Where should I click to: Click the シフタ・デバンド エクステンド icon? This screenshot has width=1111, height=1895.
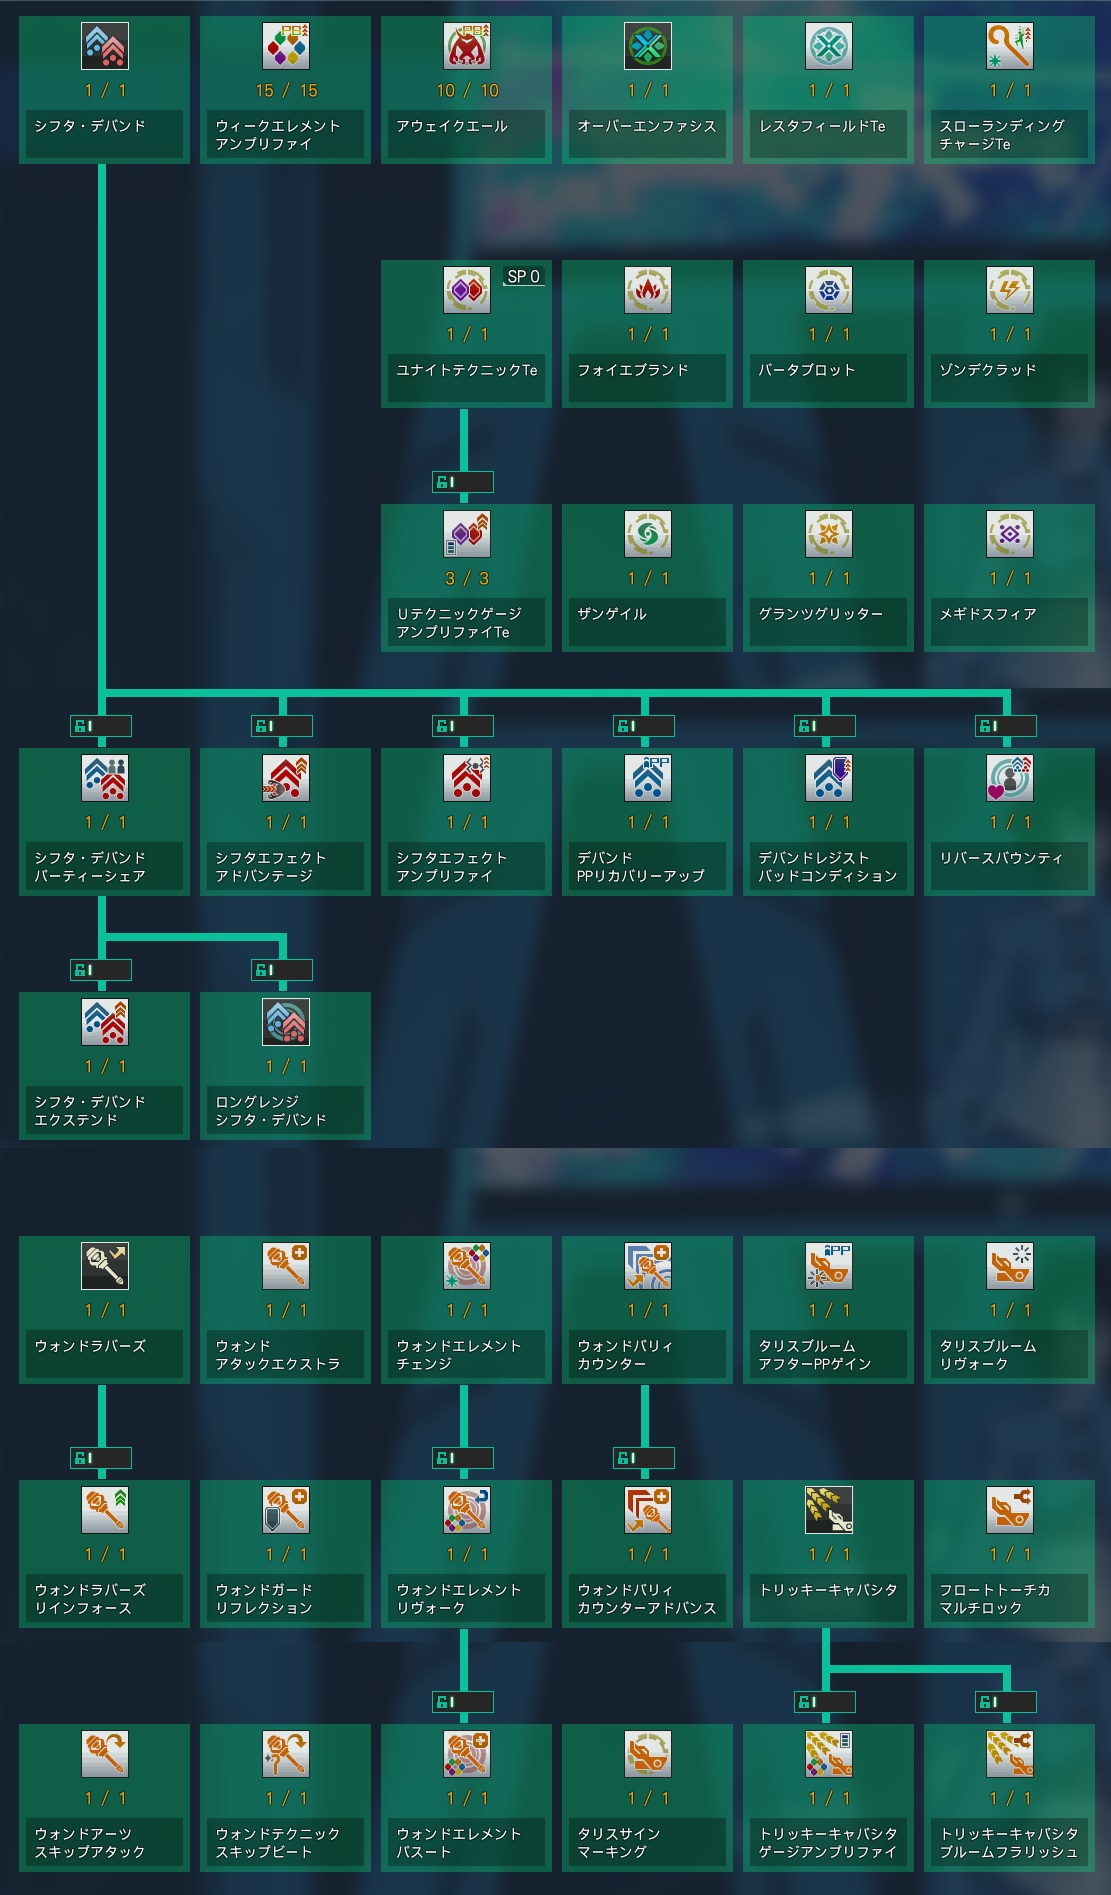click(105, 1022)
